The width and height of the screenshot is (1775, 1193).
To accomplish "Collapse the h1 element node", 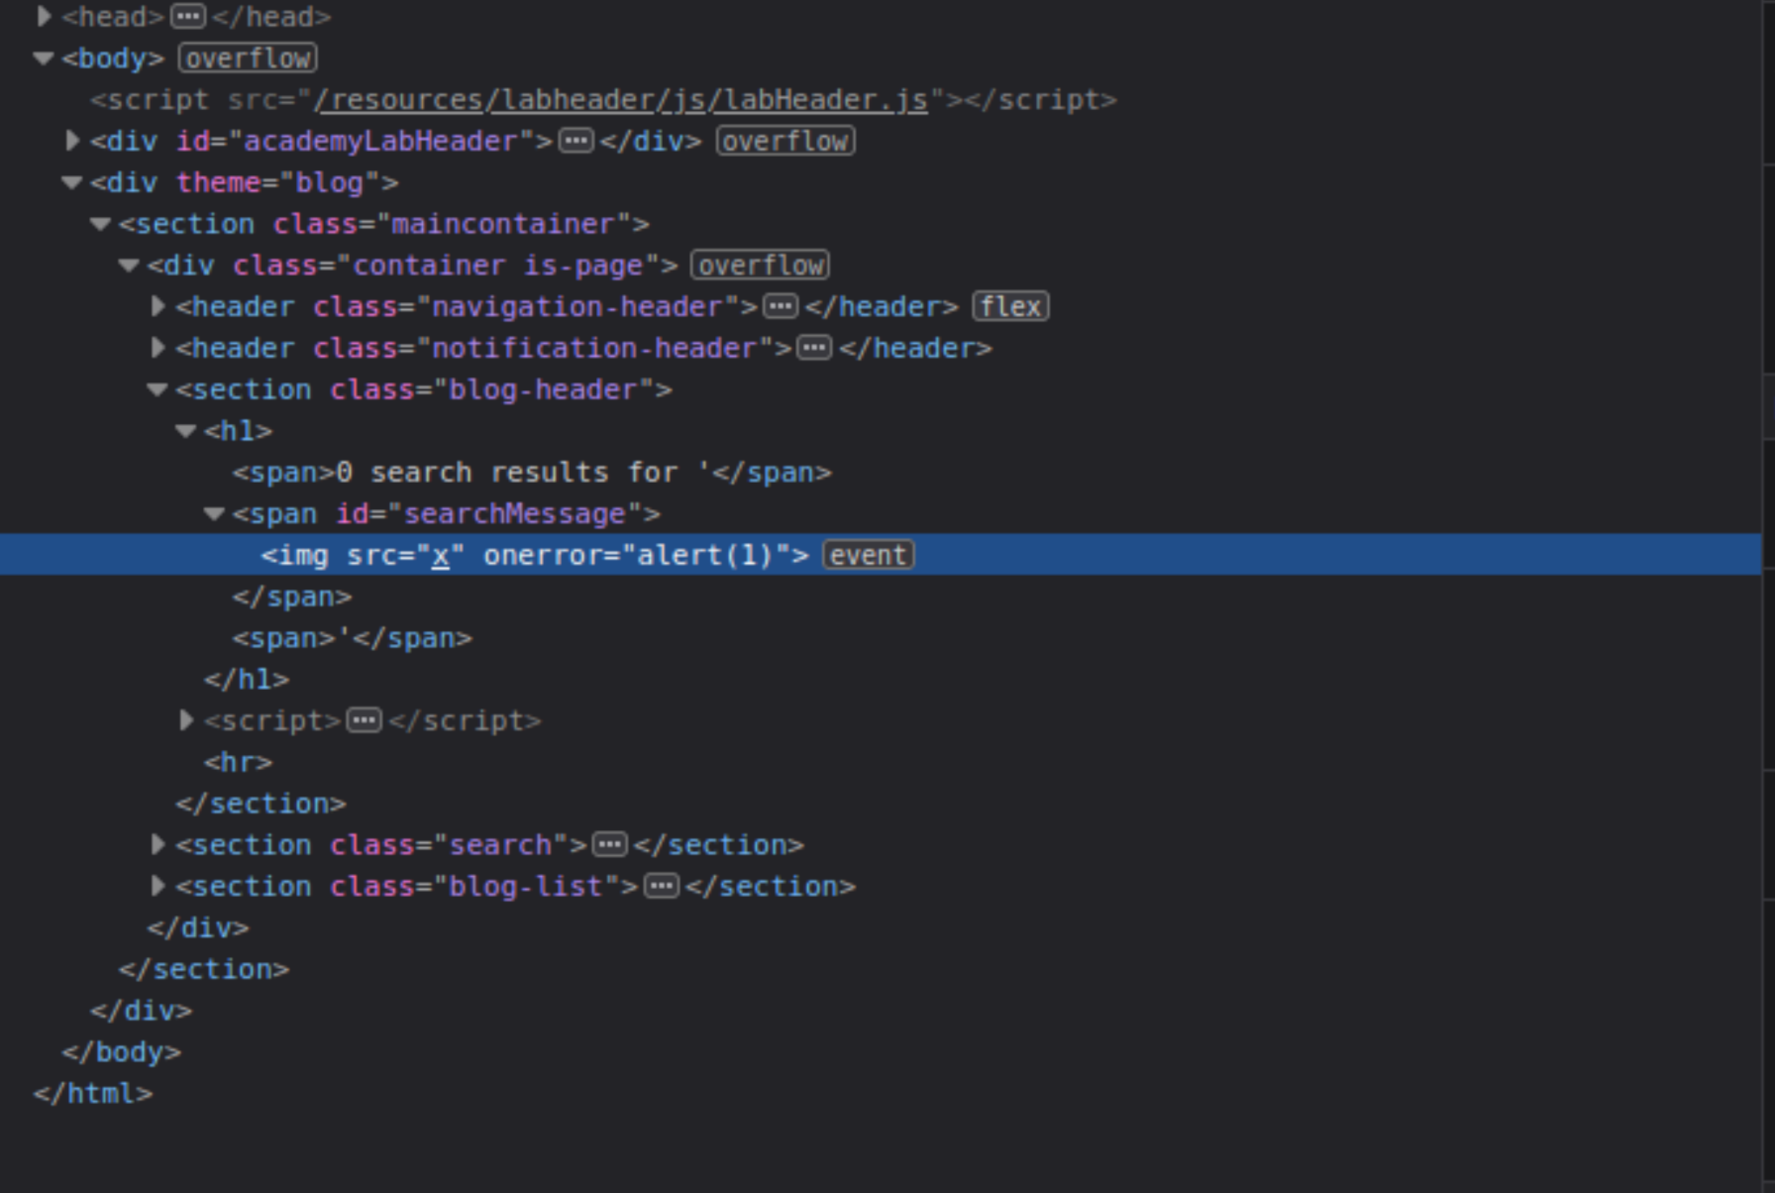I will [186, 431].
